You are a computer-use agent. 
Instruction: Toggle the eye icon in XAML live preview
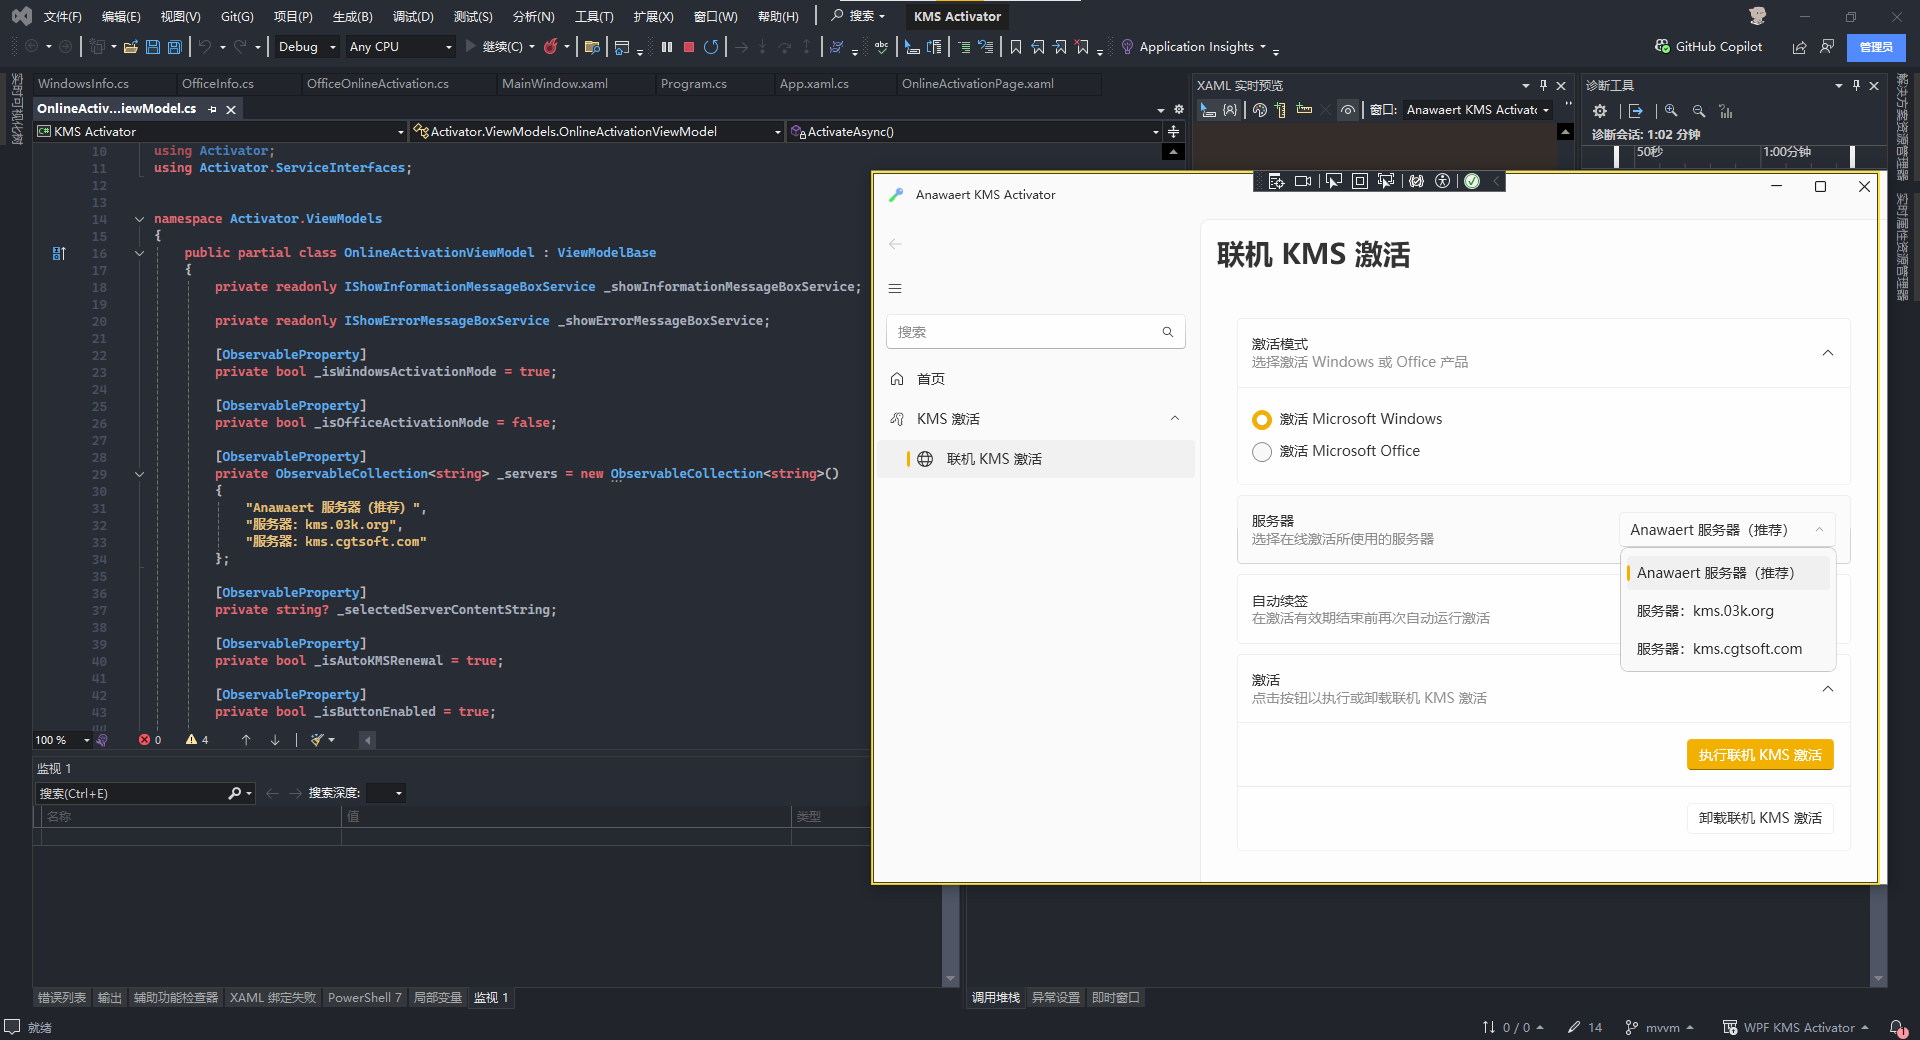(1348, 110)
